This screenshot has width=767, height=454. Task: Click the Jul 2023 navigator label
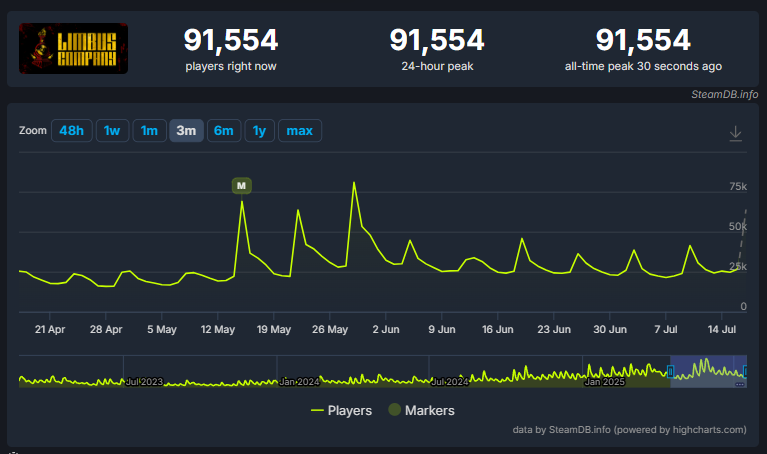(x=144, y=382)
